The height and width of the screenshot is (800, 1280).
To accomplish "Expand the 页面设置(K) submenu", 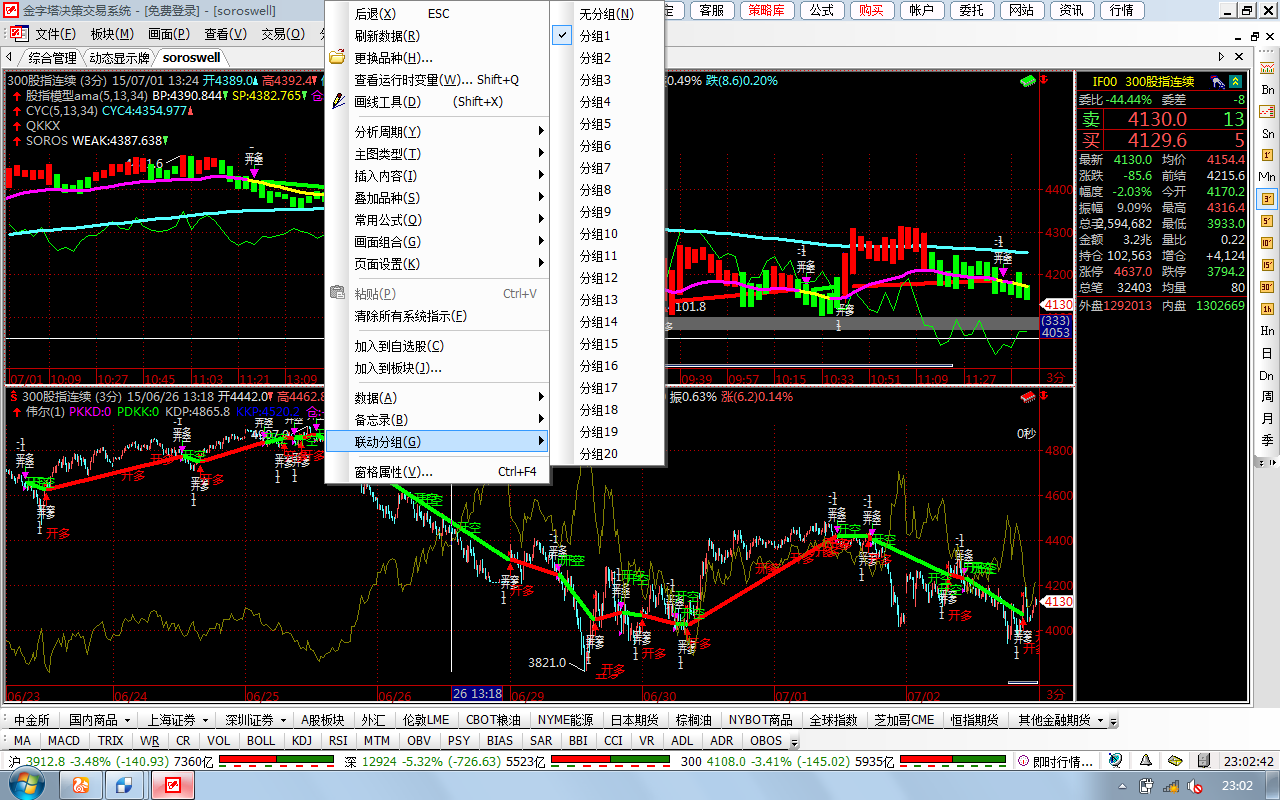I will (437, 264).
